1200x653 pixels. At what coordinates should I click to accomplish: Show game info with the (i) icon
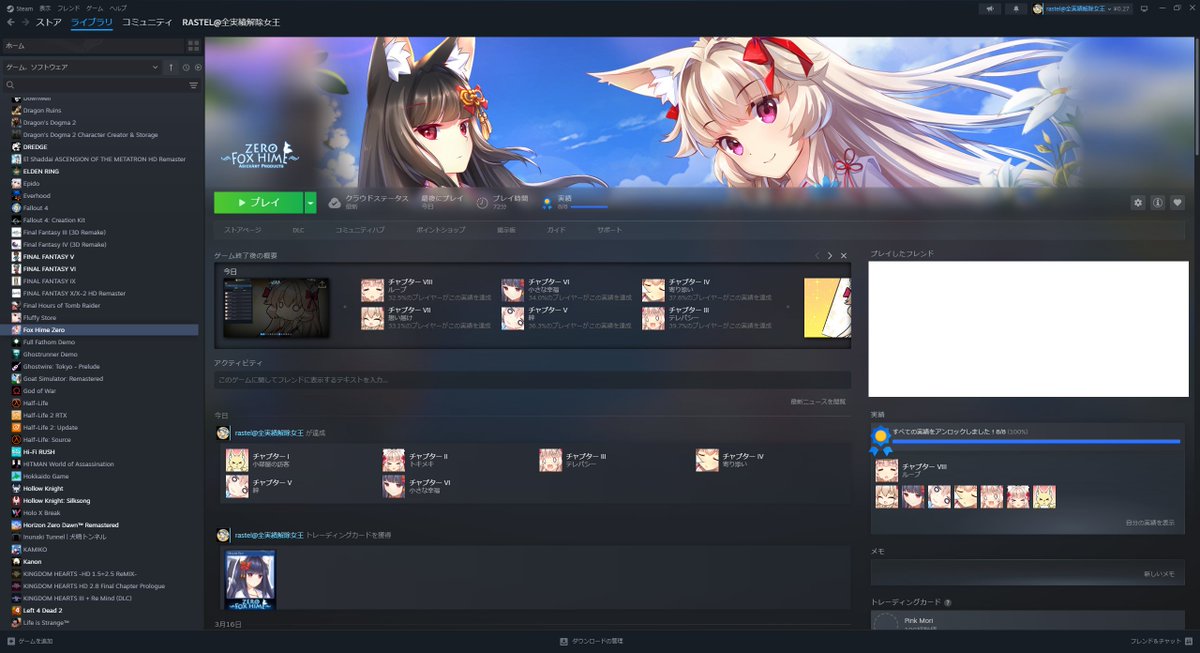[x=1158, y=202]
